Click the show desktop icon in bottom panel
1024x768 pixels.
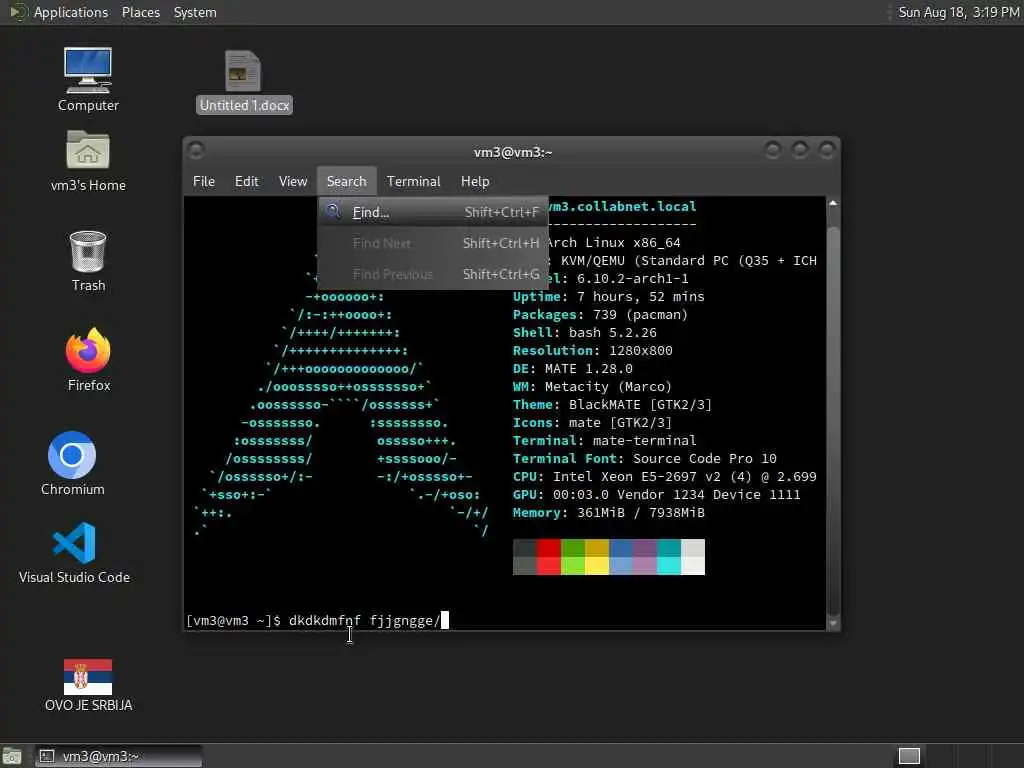coord(12,756)
